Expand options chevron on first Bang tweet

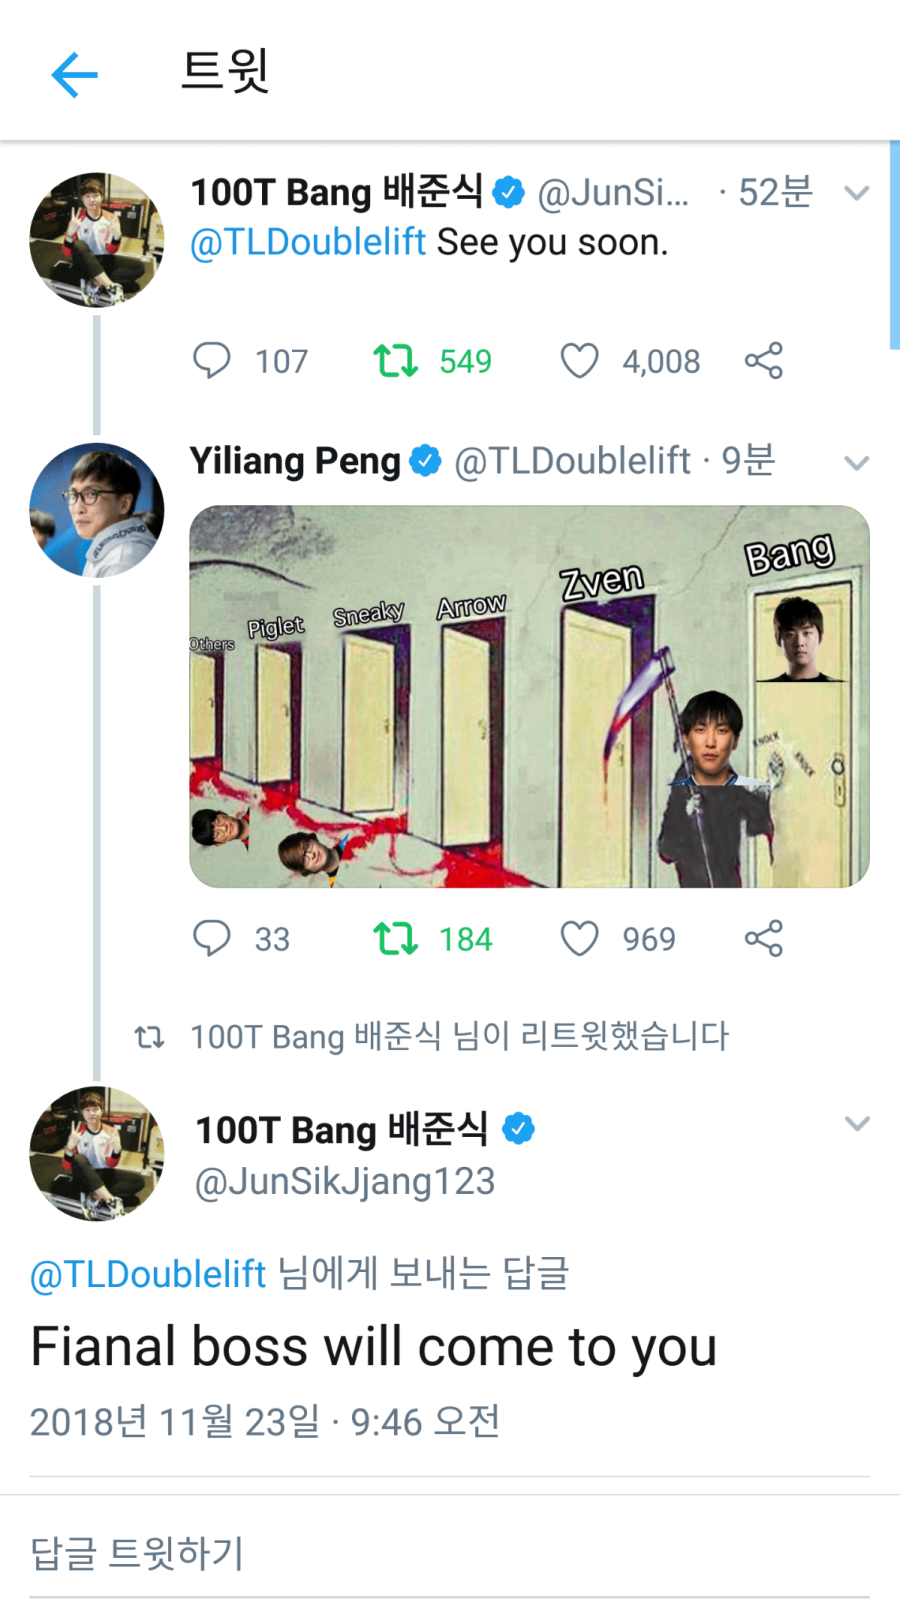[856, 193]
